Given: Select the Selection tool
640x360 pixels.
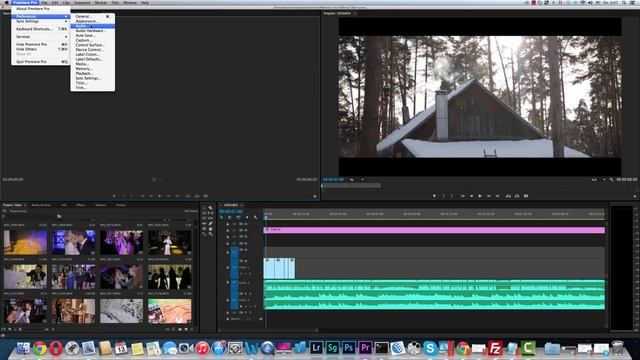Looking at the screenshot, I should point(204,208).
